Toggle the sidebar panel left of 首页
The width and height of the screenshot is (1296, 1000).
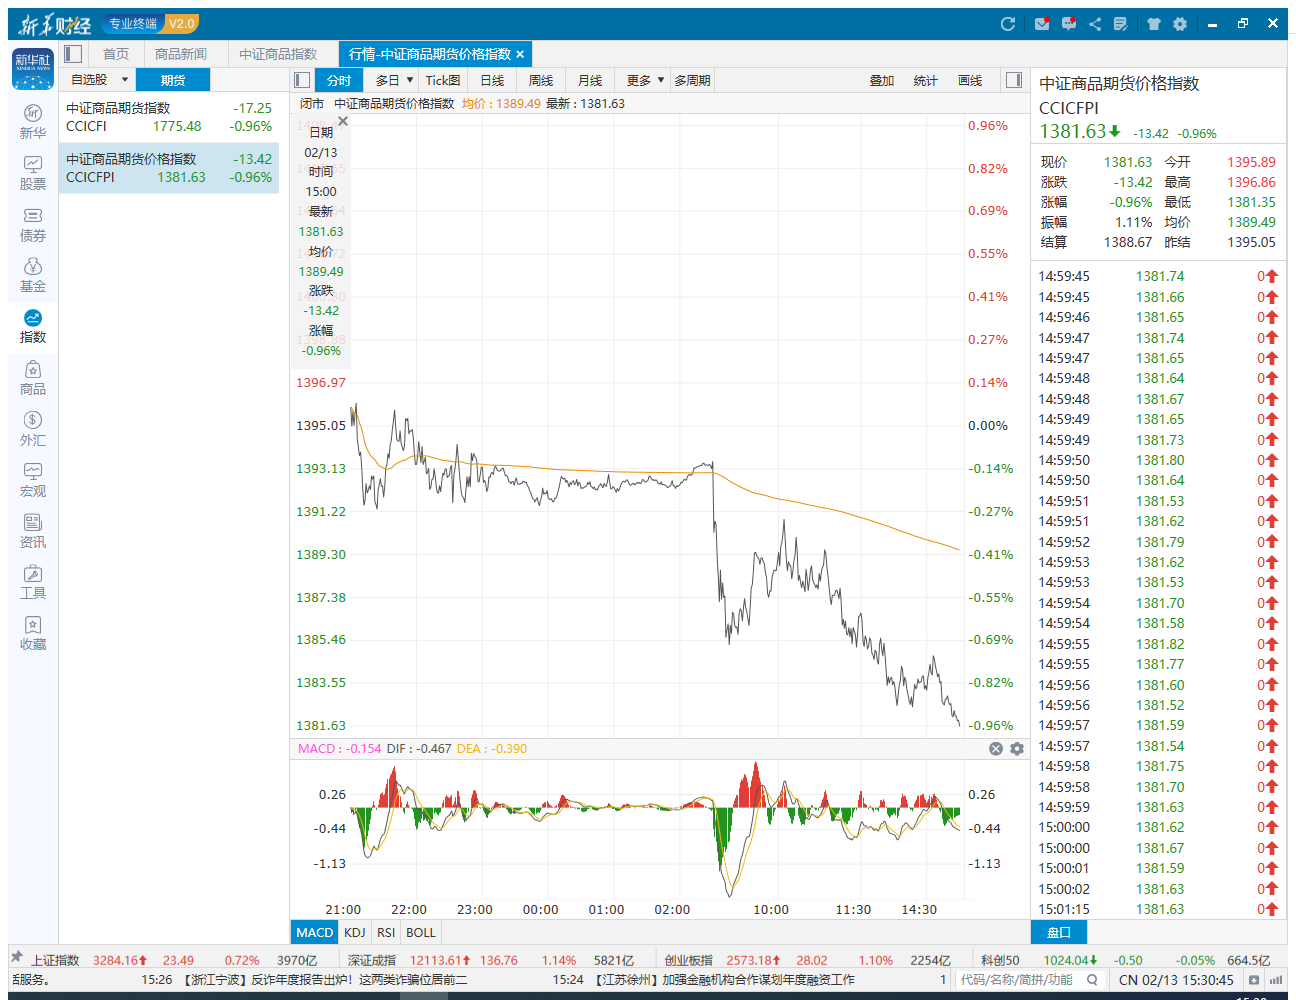[x=73, y=54]
